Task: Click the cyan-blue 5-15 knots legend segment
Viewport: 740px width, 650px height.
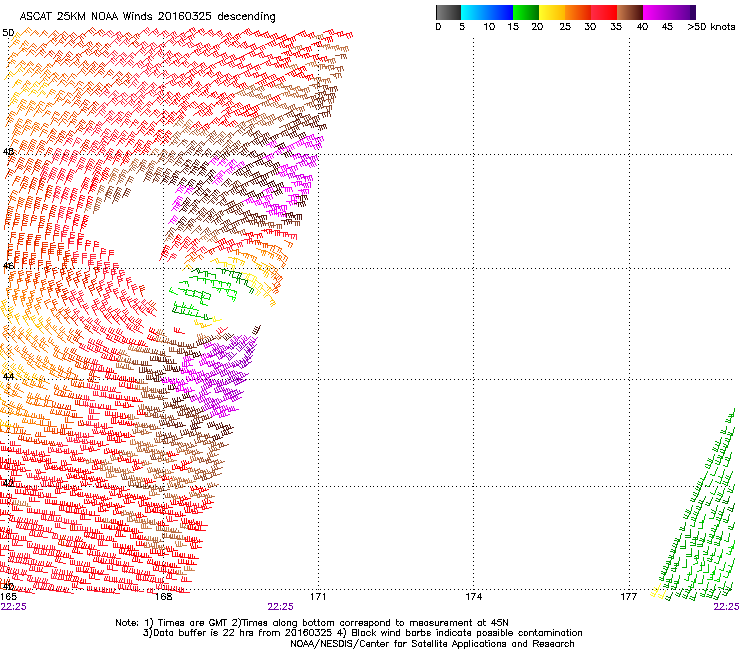Action: click(487, 12)
